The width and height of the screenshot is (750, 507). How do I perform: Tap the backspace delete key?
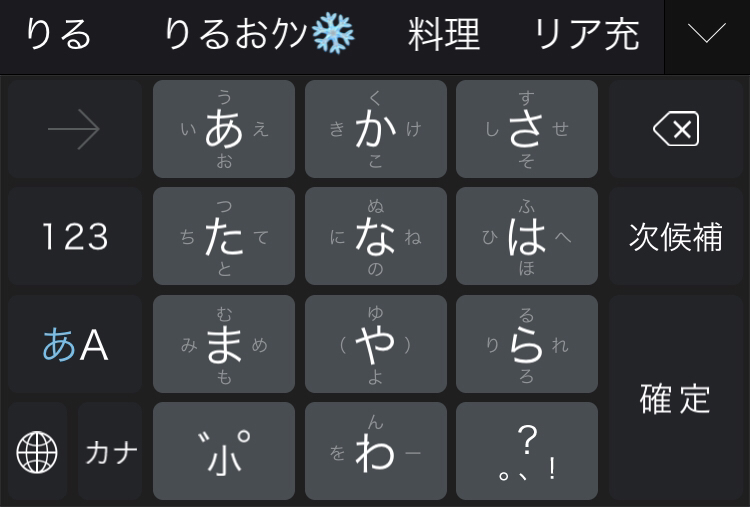676,129
